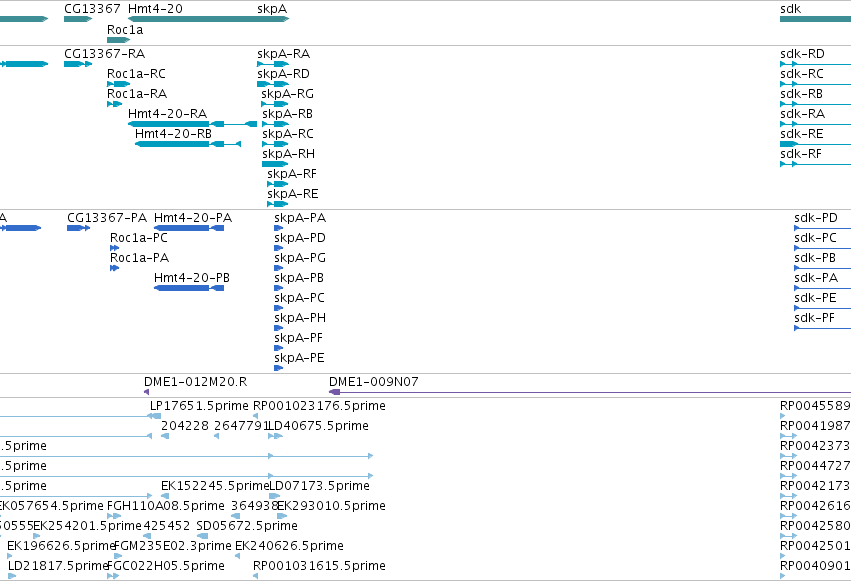This screenshot has height=581, width=851.
Task: Select the RP001031615.5prime EST label
Action: coord(319,566)
